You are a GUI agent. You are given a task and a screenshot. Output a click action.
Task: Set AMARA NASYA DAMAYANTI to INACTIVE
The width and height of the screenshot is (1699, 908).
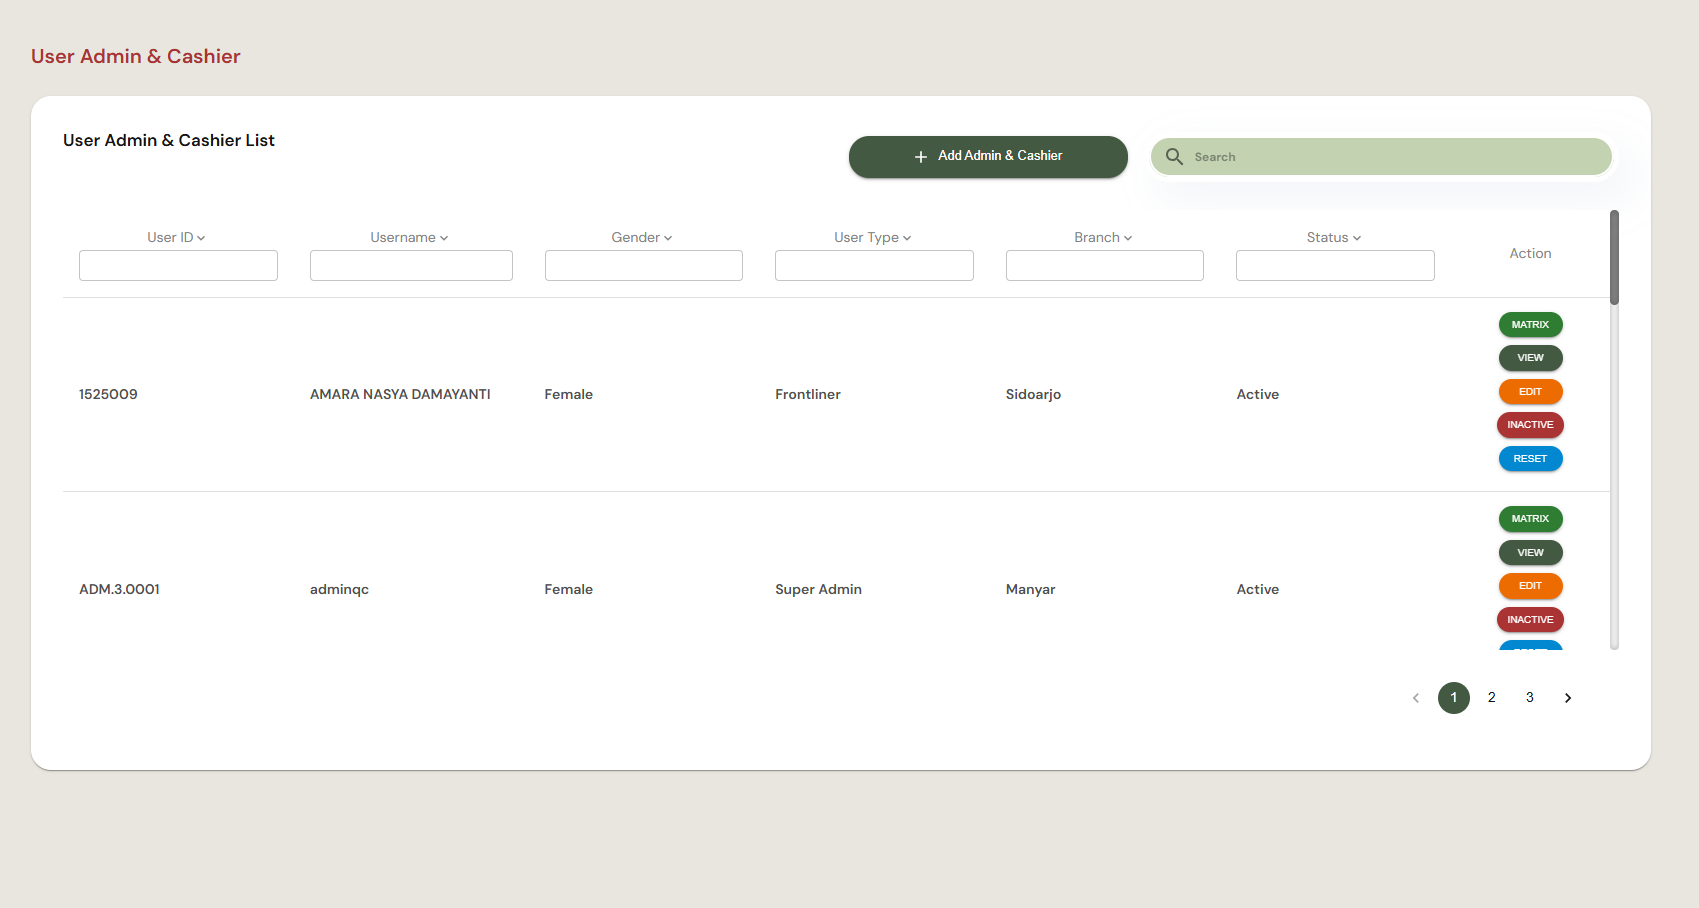tap(1530, 425)
